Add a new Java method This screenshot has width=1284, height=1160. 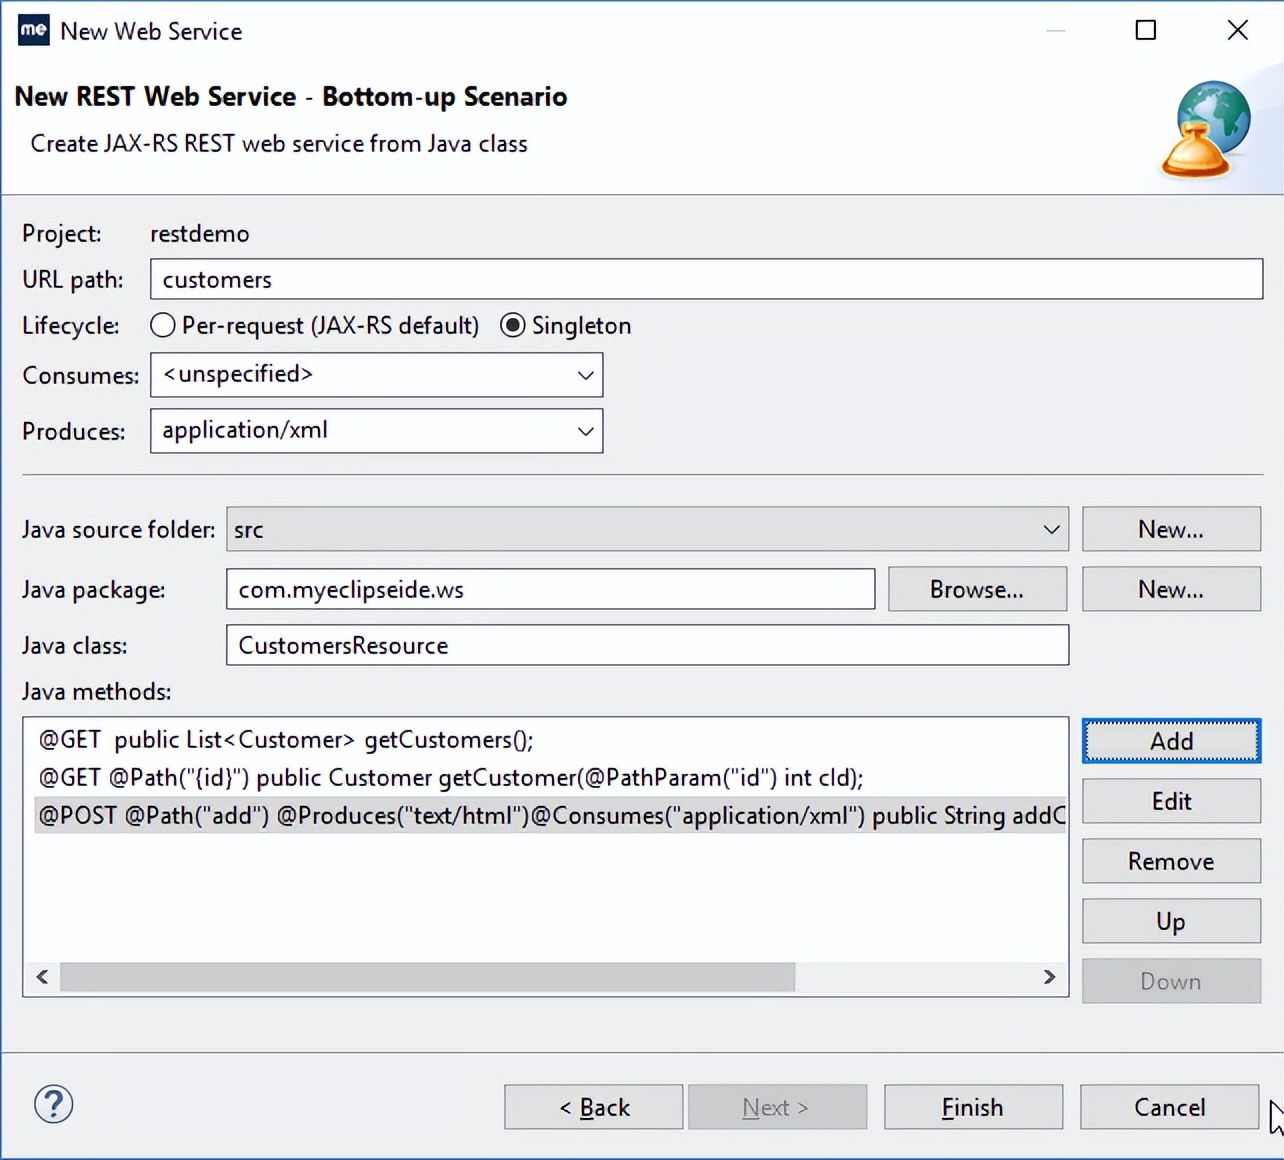[x=1170, y=740]
